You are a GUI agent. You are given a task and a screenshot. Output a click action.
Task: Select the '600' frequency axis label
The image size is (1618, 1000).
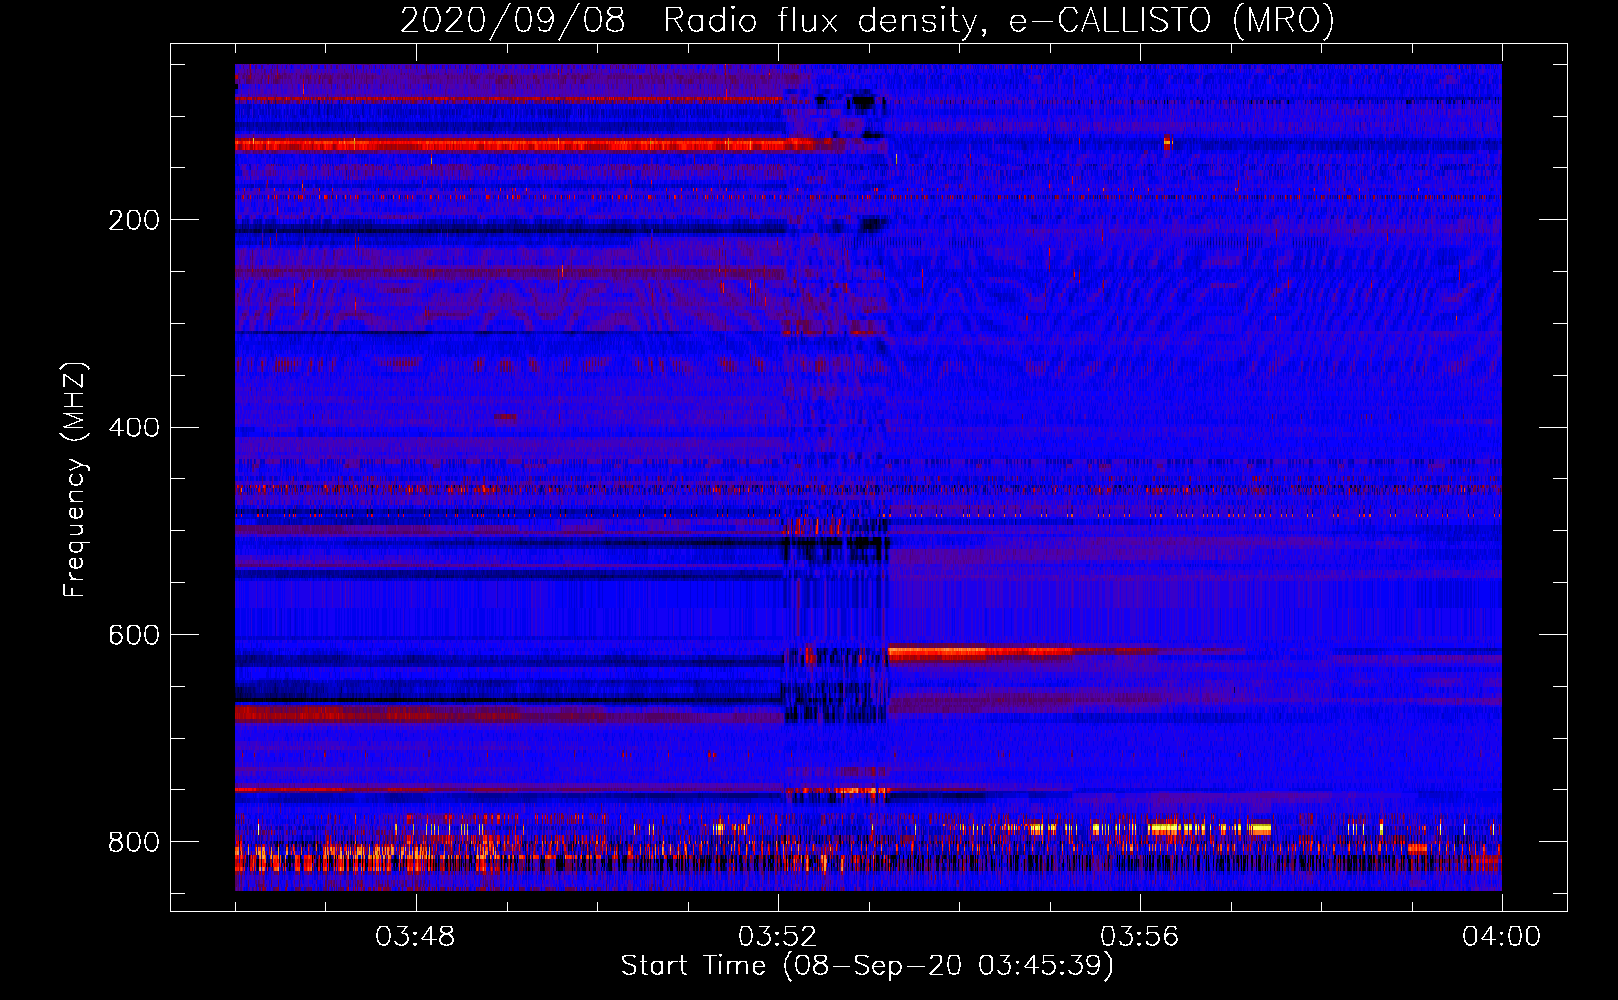(133, 636)
